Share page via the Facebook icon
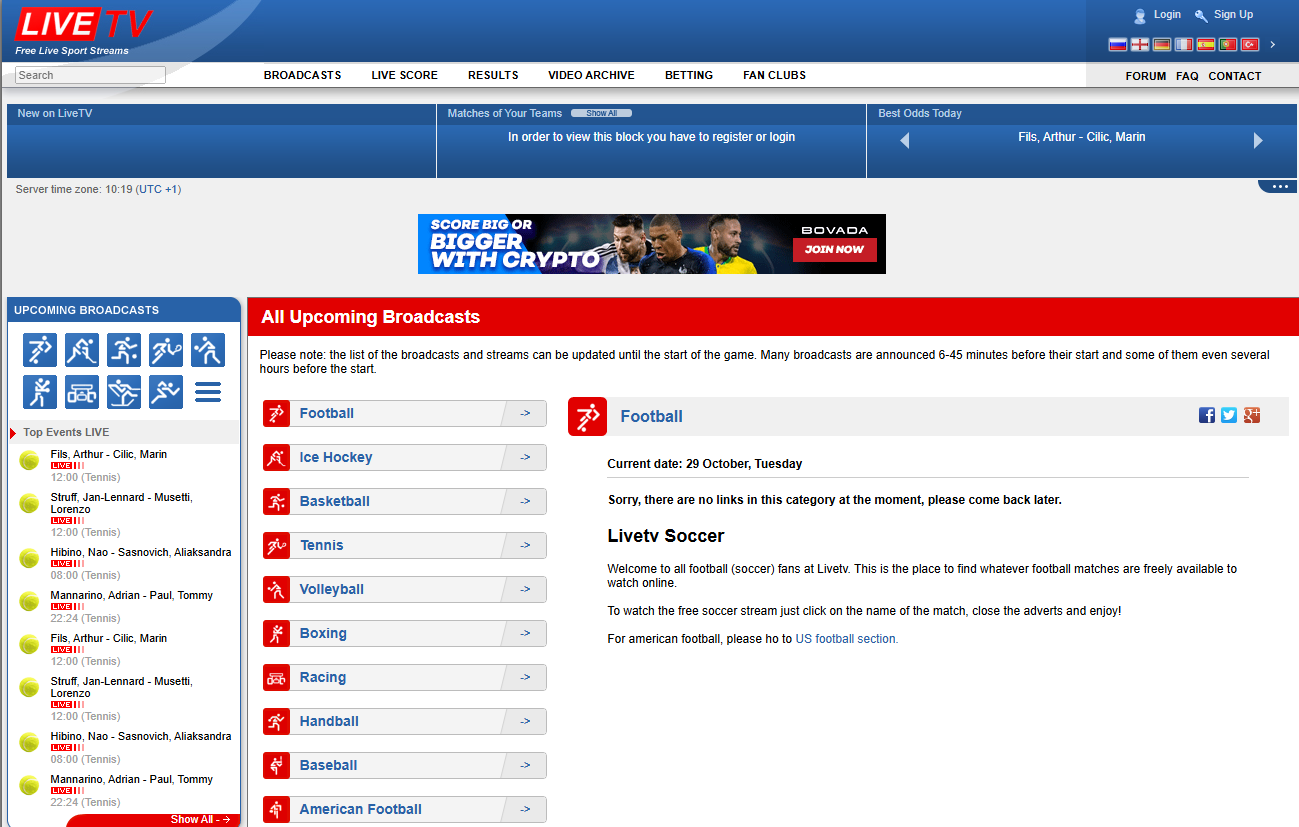The height and width of the screenshot is (827, 1299). [x=1207, y=415]
